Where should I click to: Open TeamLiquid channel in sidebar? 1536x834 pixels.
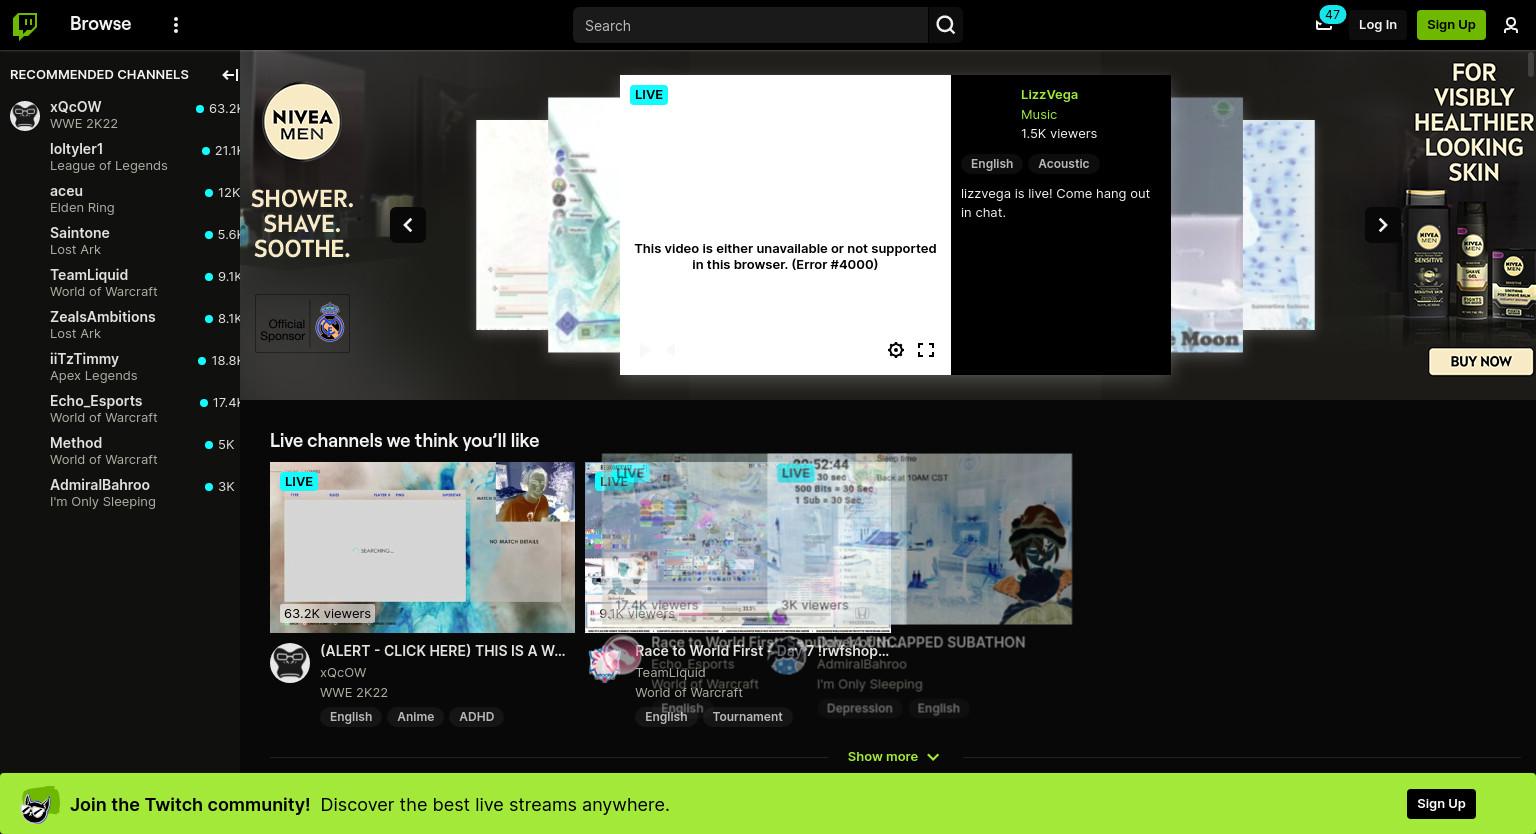pos(120,283)
